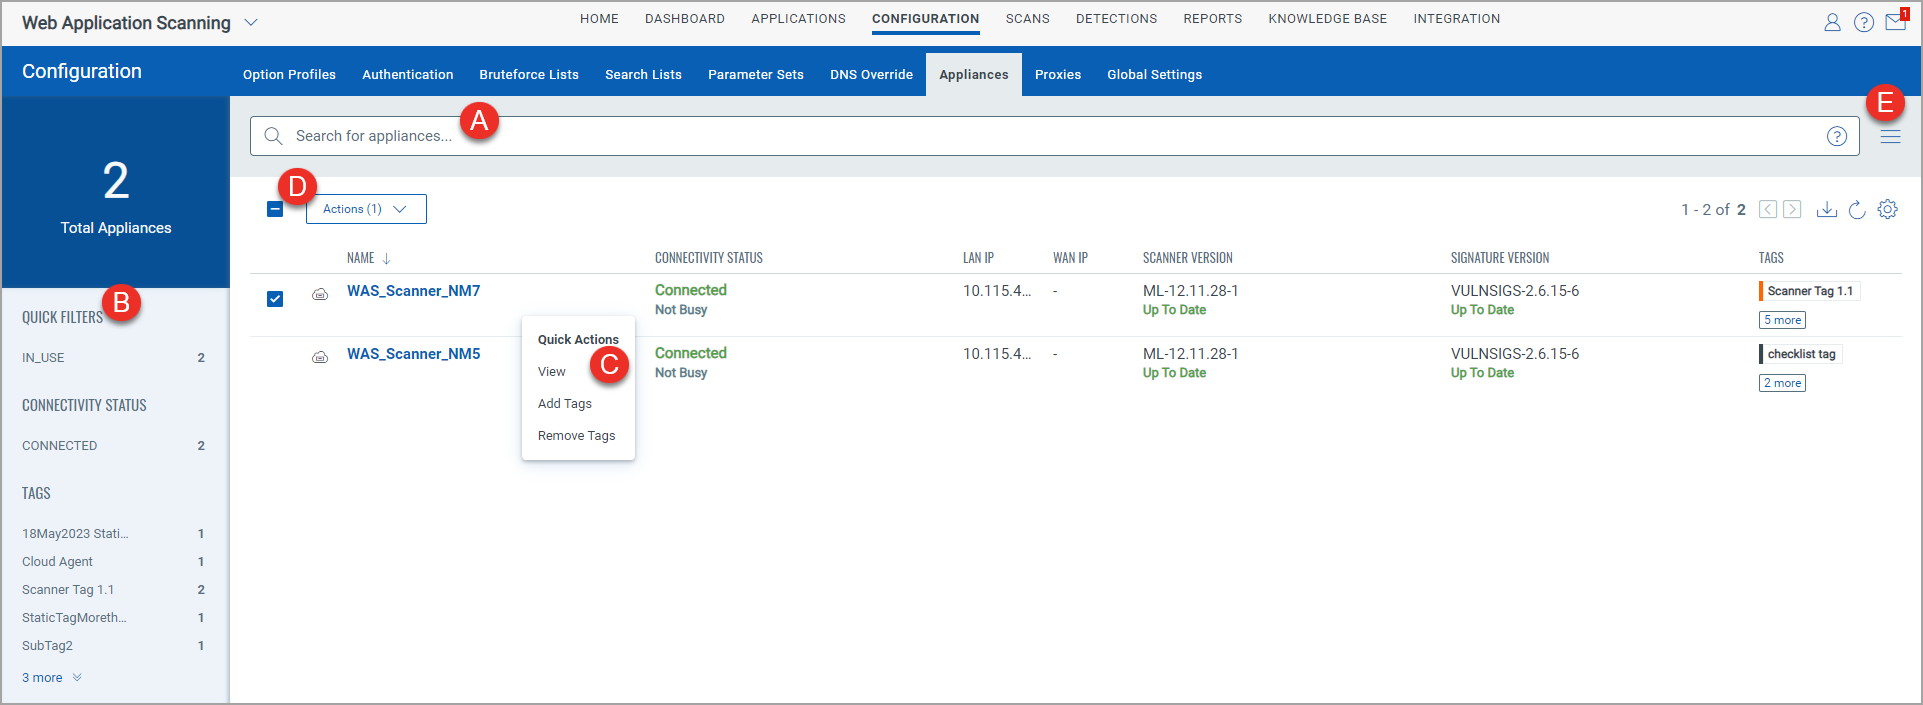Select the Total Appliances count tile
This screenshot has width=1923, height=705.
point(116,192)
